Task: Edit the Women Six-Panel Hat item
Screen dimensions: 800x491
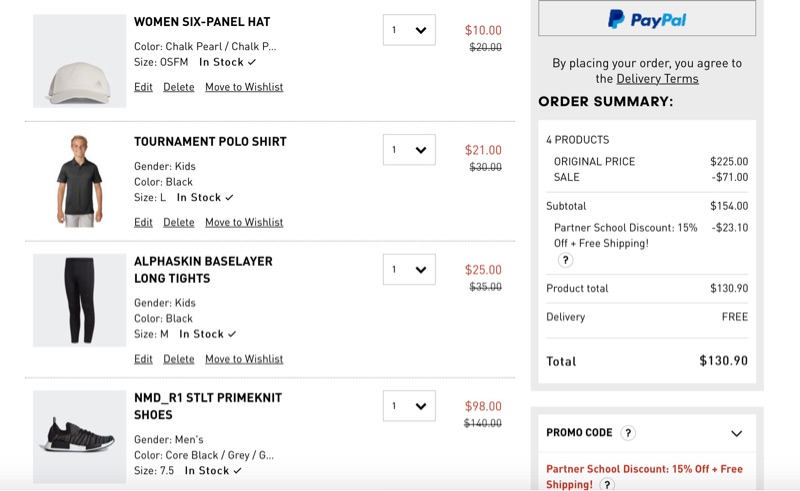Action: click(x=143, y=87)
